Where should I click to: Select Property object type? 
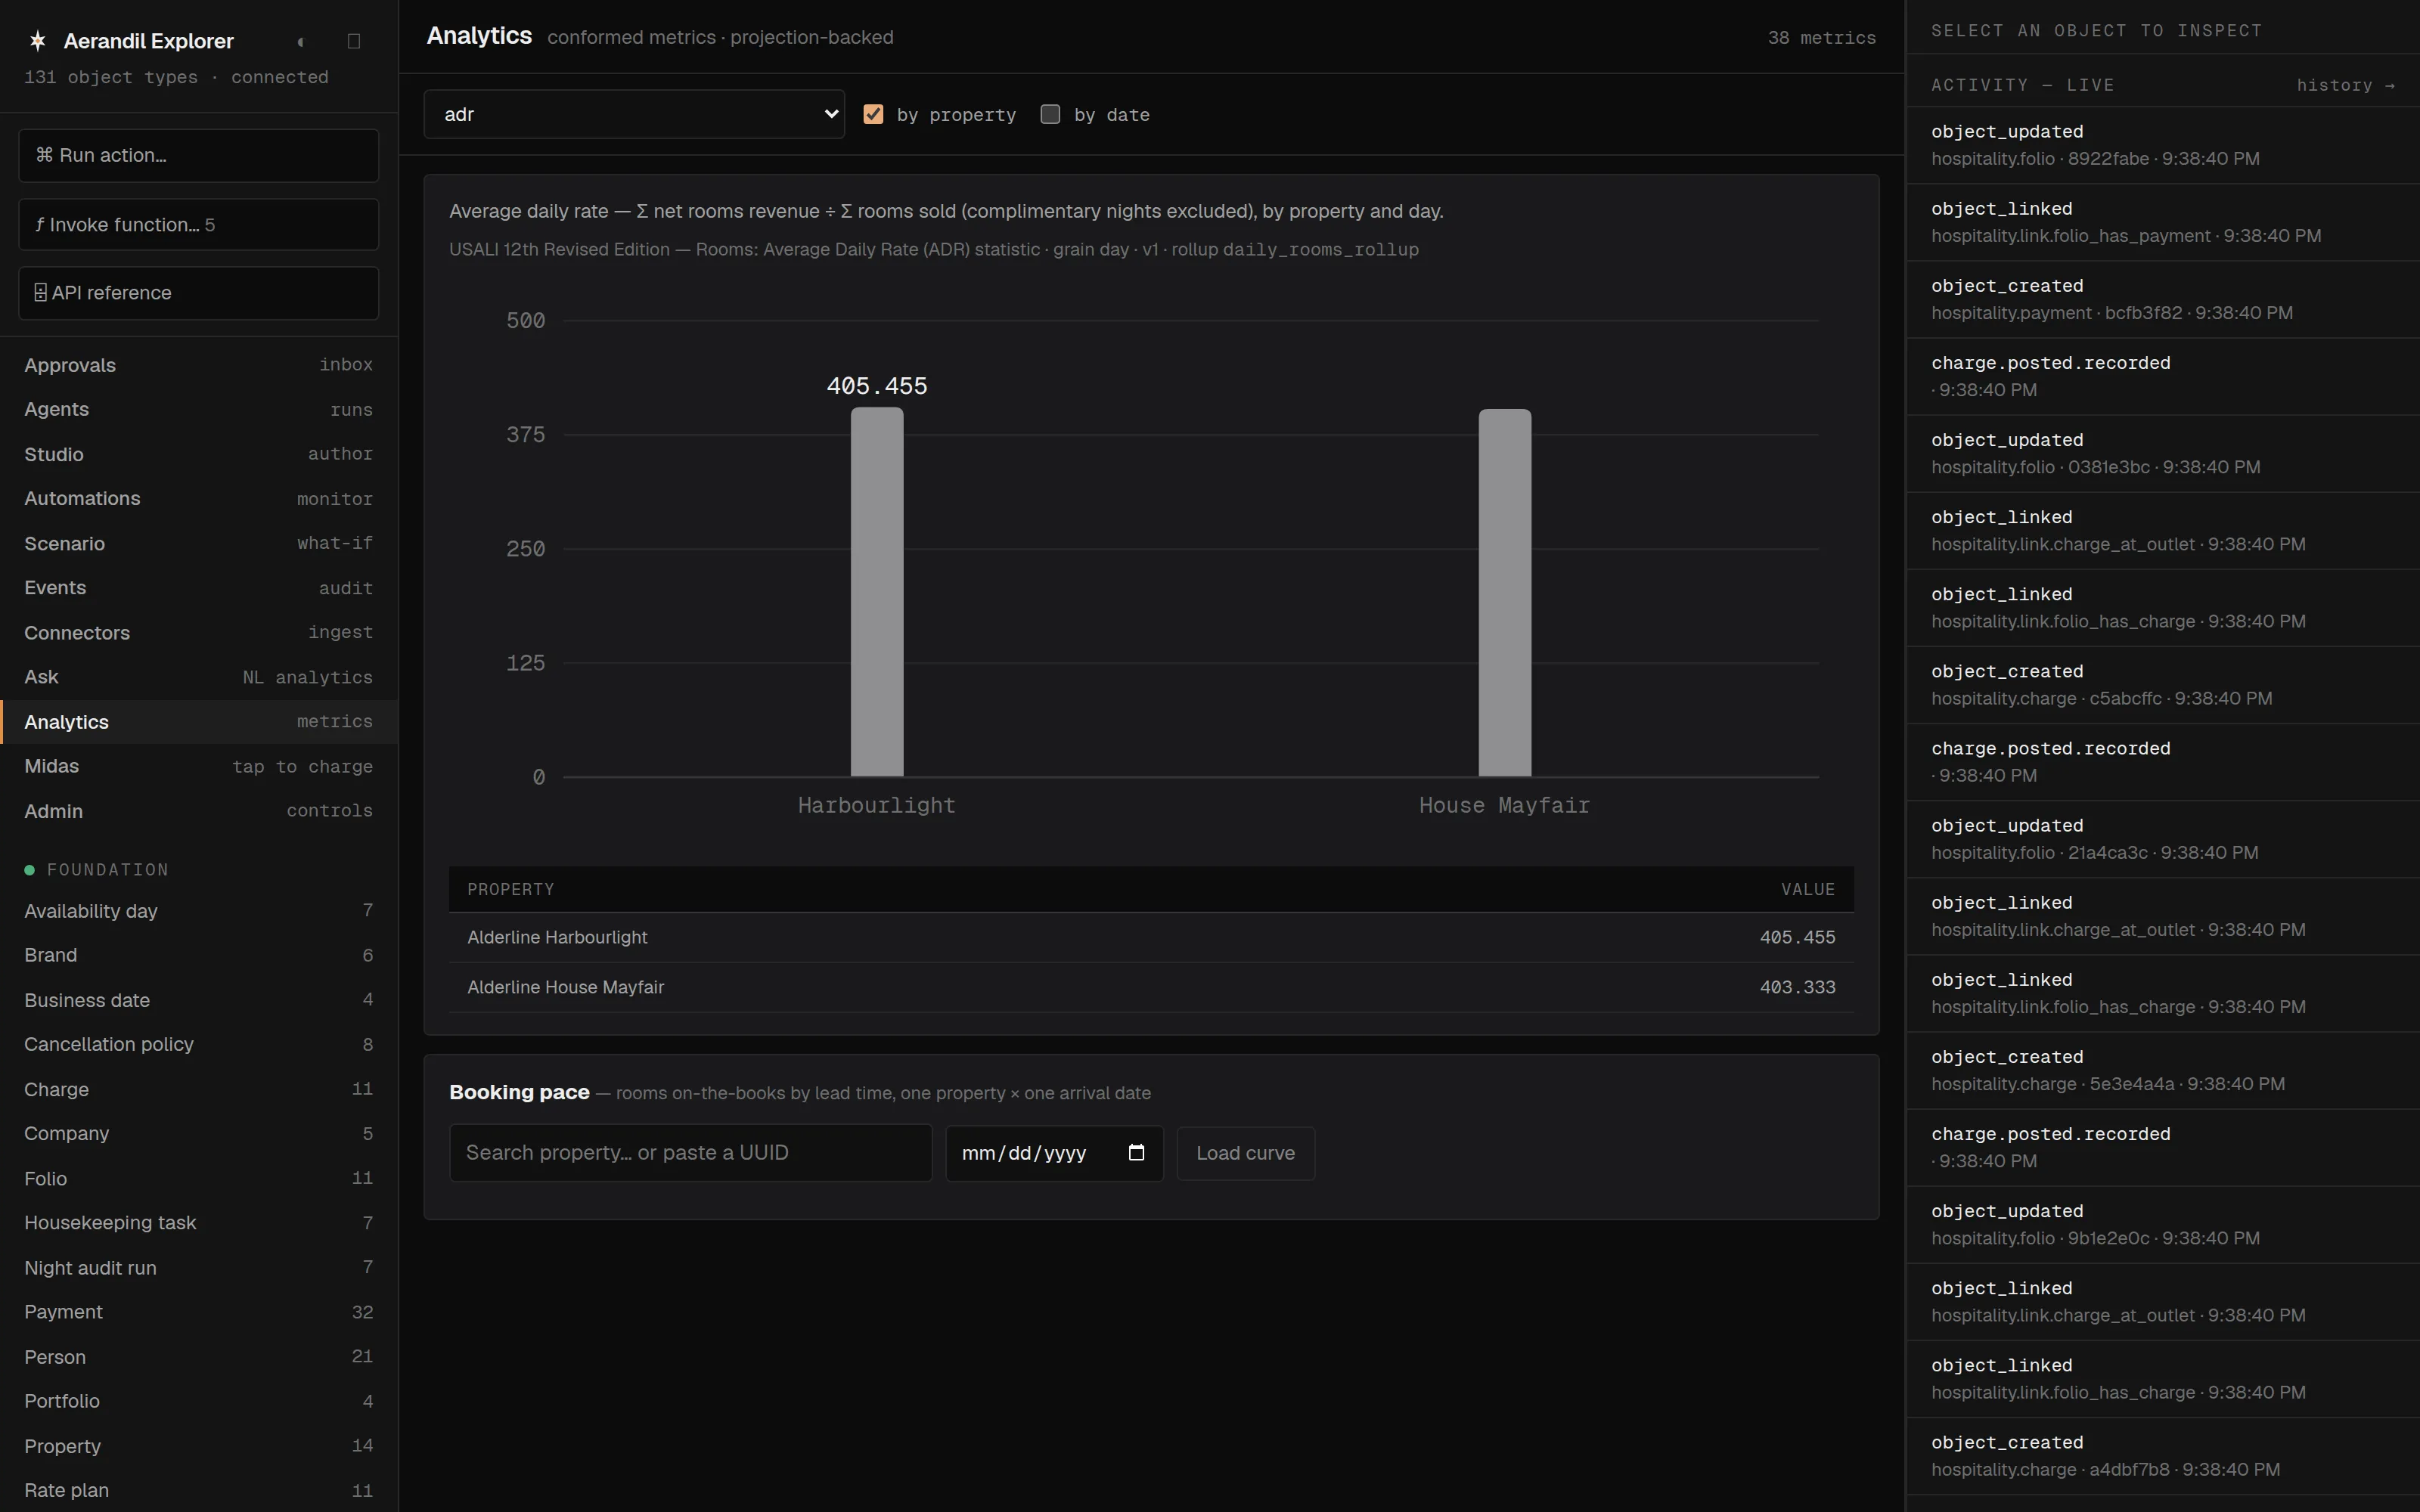(198, 1446)
